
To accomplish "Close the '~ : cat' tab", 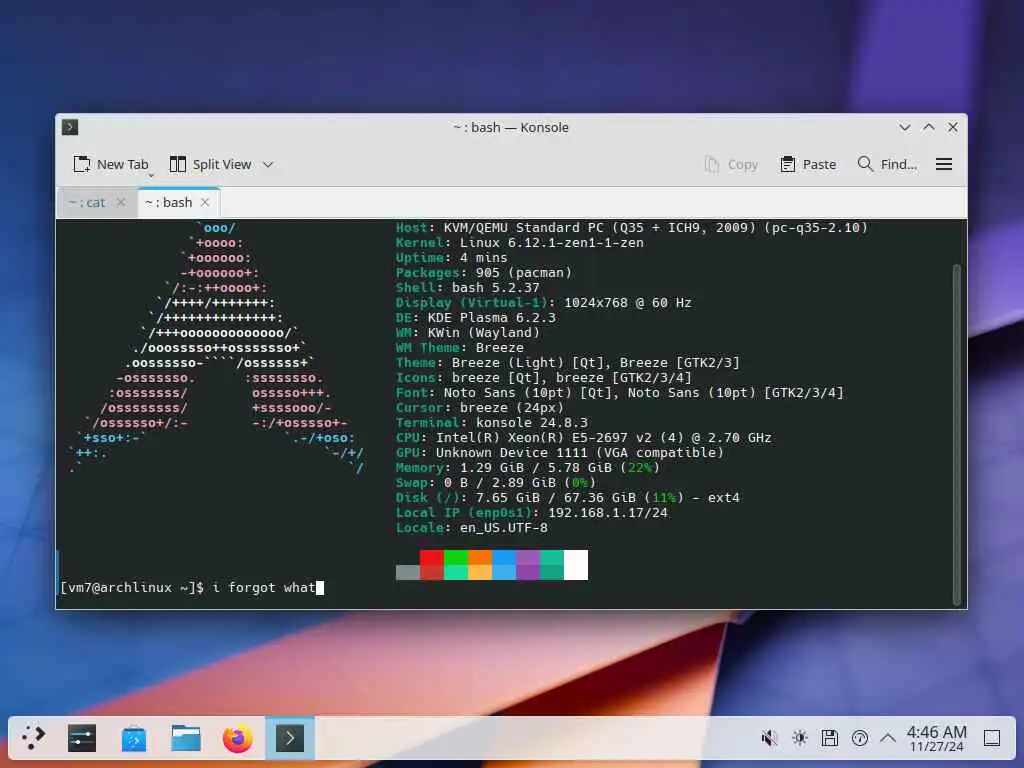I will (121, 202).
